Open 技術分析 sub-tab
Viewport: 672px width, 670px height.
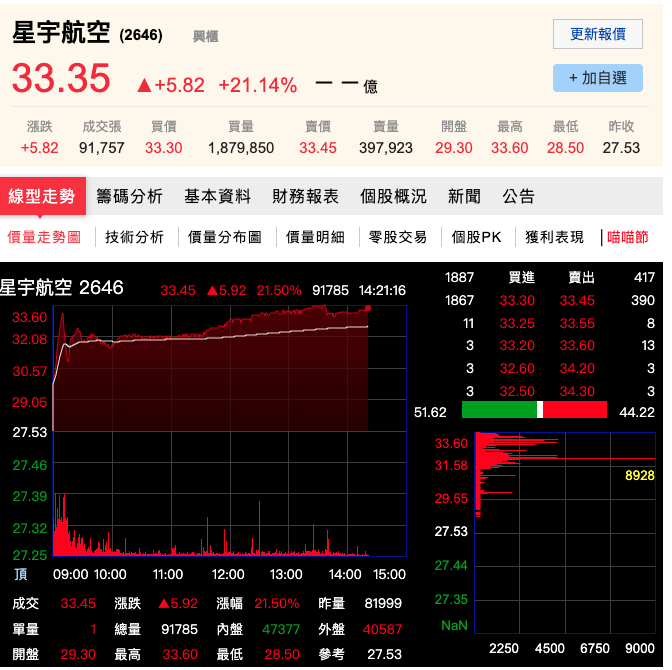coord(135,237)
